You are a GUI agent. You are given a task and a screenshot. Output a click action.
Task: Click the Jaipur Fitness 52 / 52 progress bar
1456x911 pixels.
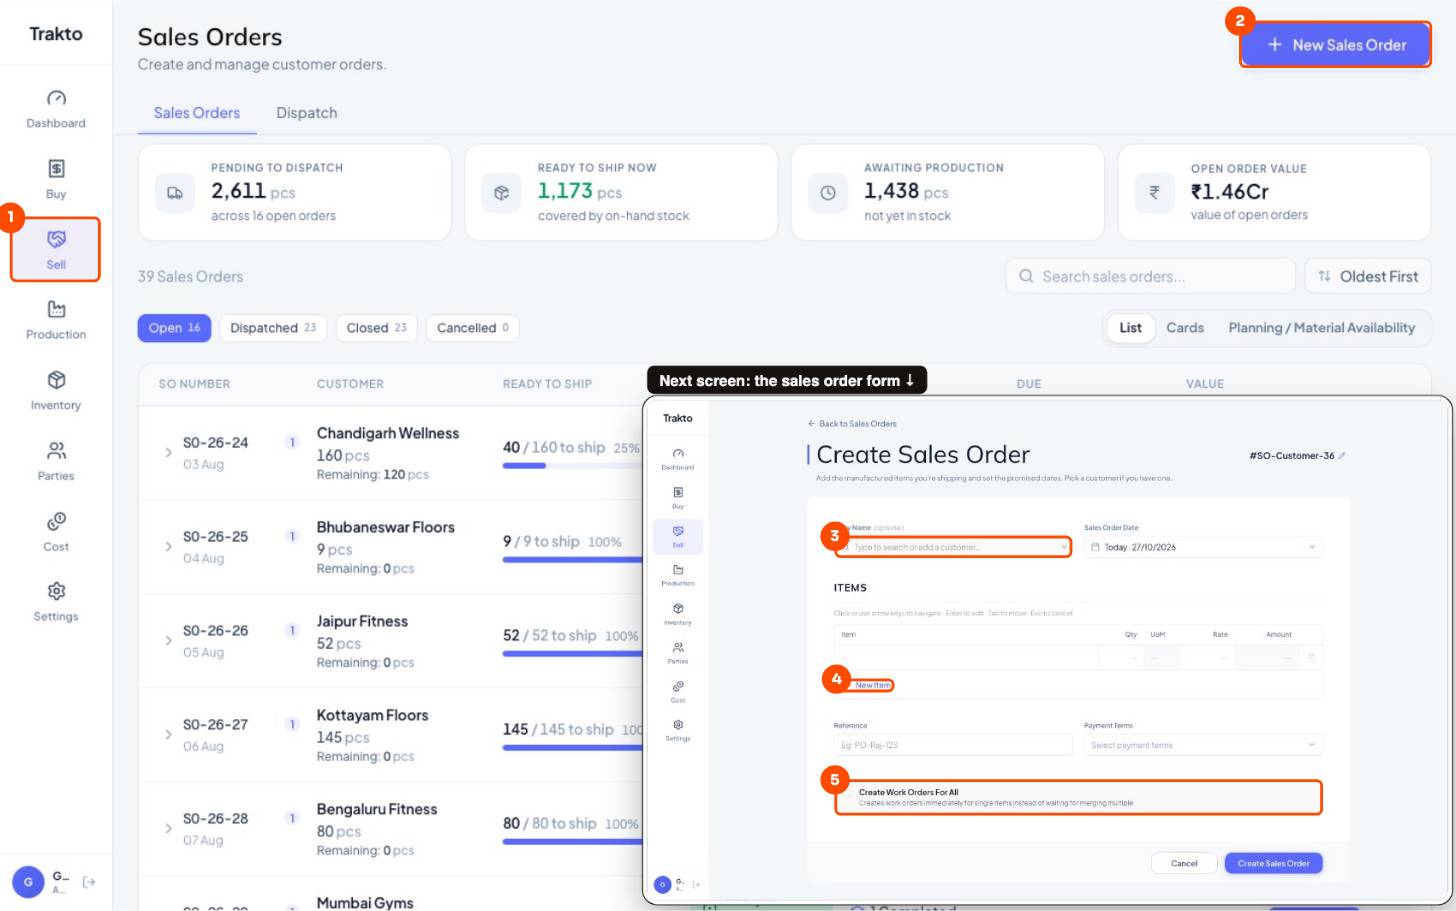[x=571, y=654]
